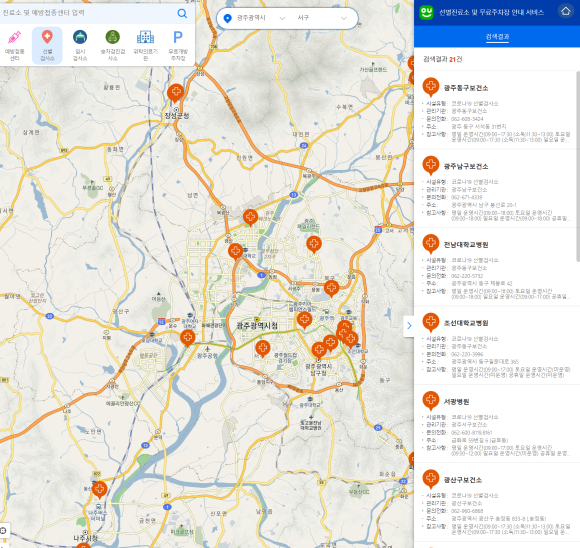Click the map marker above 장성군청
This screenshot has height=548, width=580.
[176, 93]
